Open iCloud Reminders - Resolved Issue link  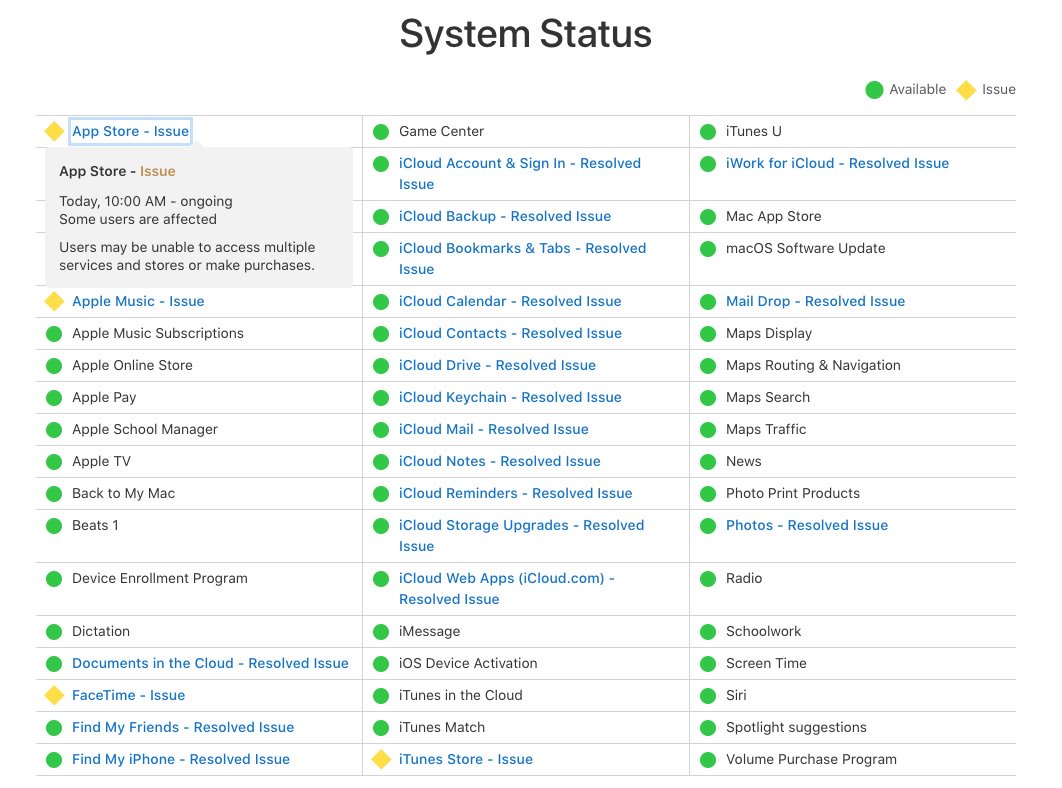pyautogui.click(x=515, y=493)
